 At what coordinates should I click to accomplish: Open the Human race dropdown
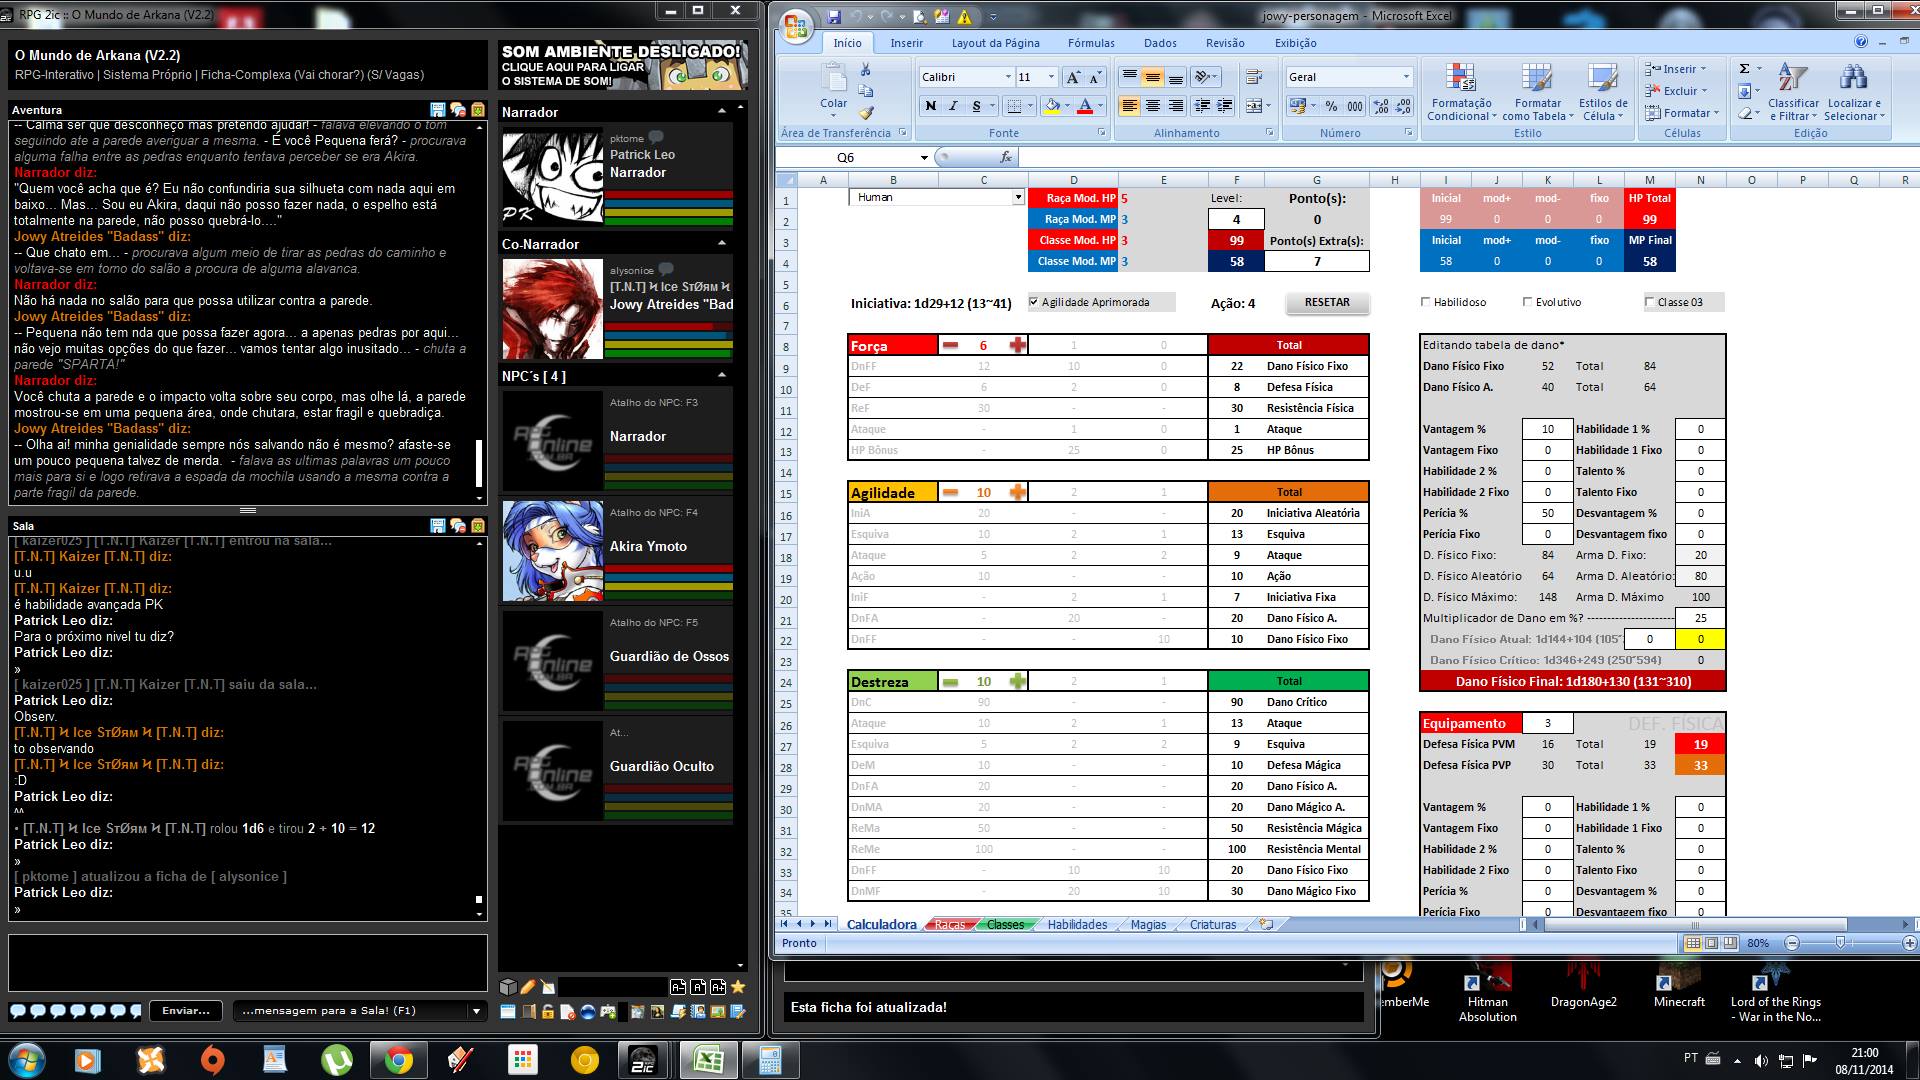[x=1018, y=198]
